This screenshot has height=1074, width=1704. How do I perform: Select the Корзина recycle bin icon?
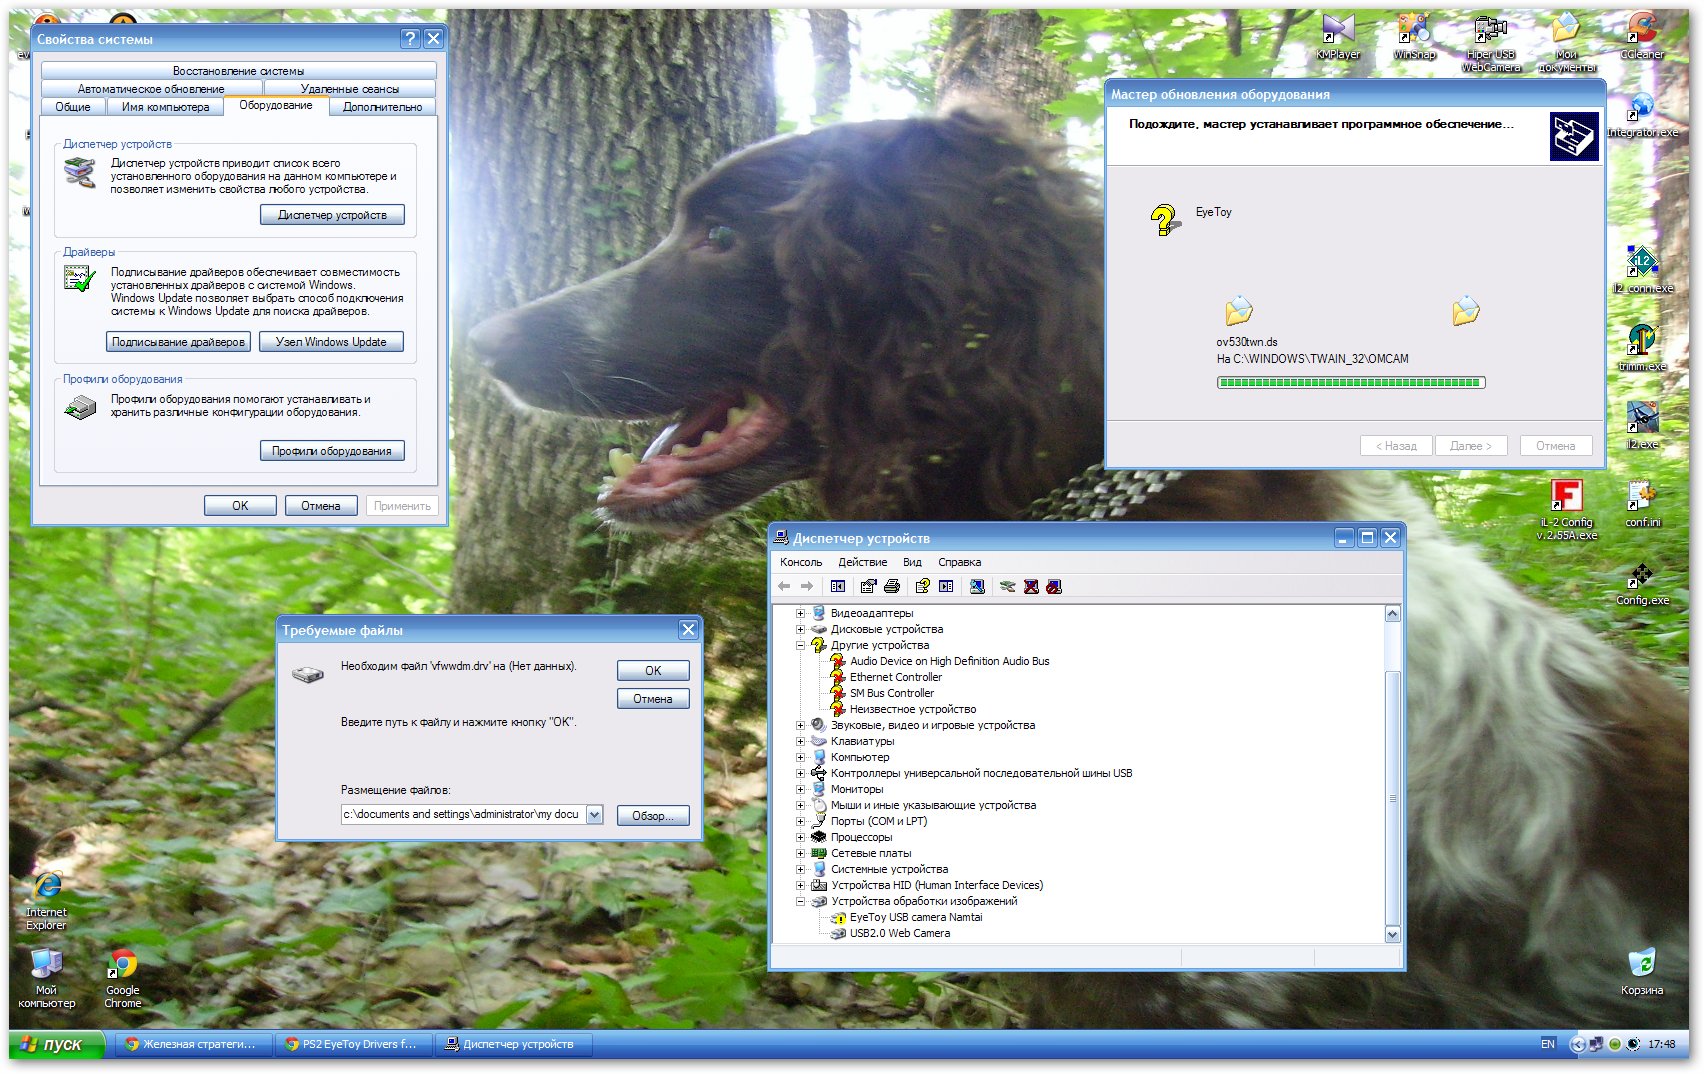(1642, 972)
